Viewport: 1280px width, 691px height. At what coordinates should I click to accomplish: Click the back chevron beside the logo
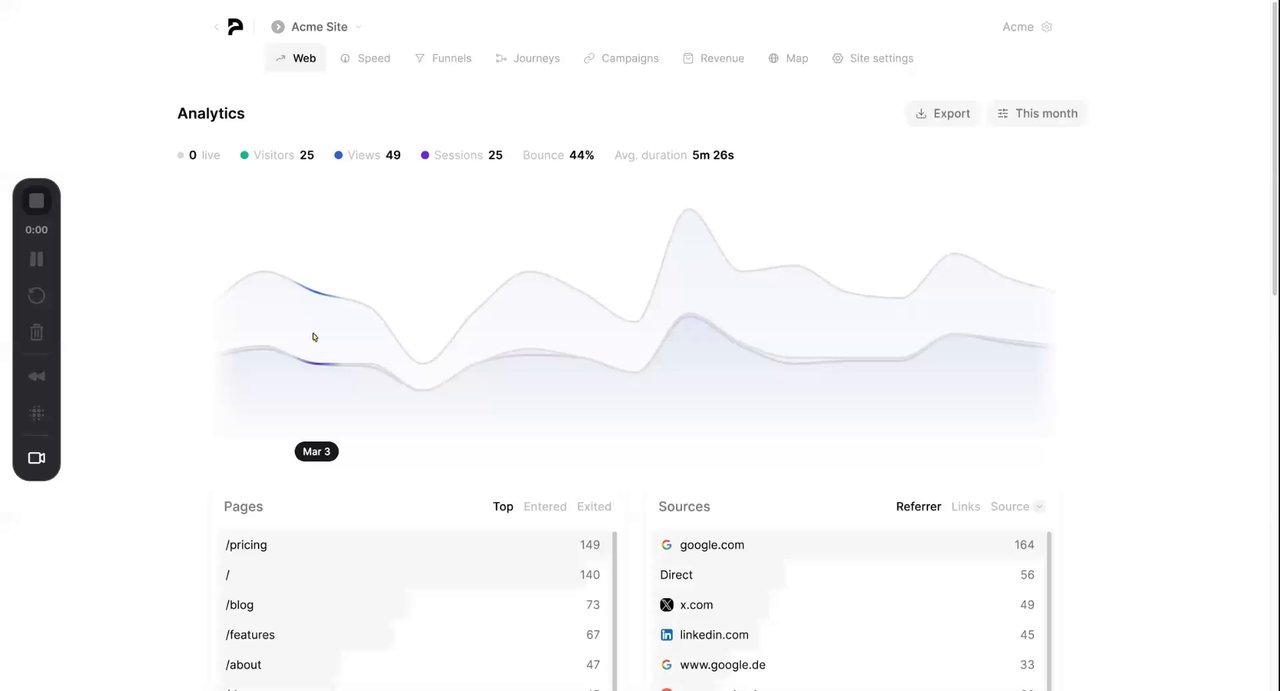coord(216,27)
